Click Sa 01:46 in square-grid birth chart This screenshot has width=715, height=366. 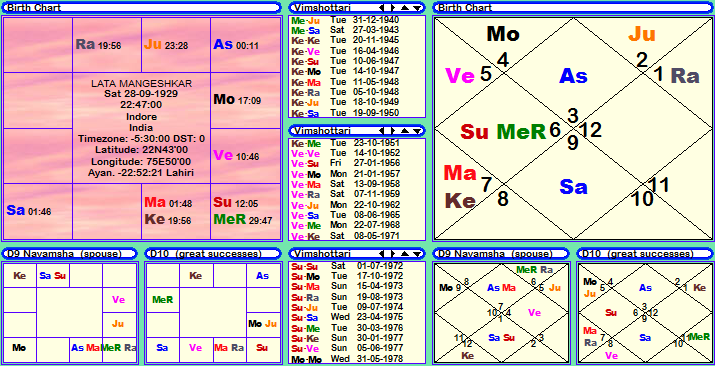point(29,211)
